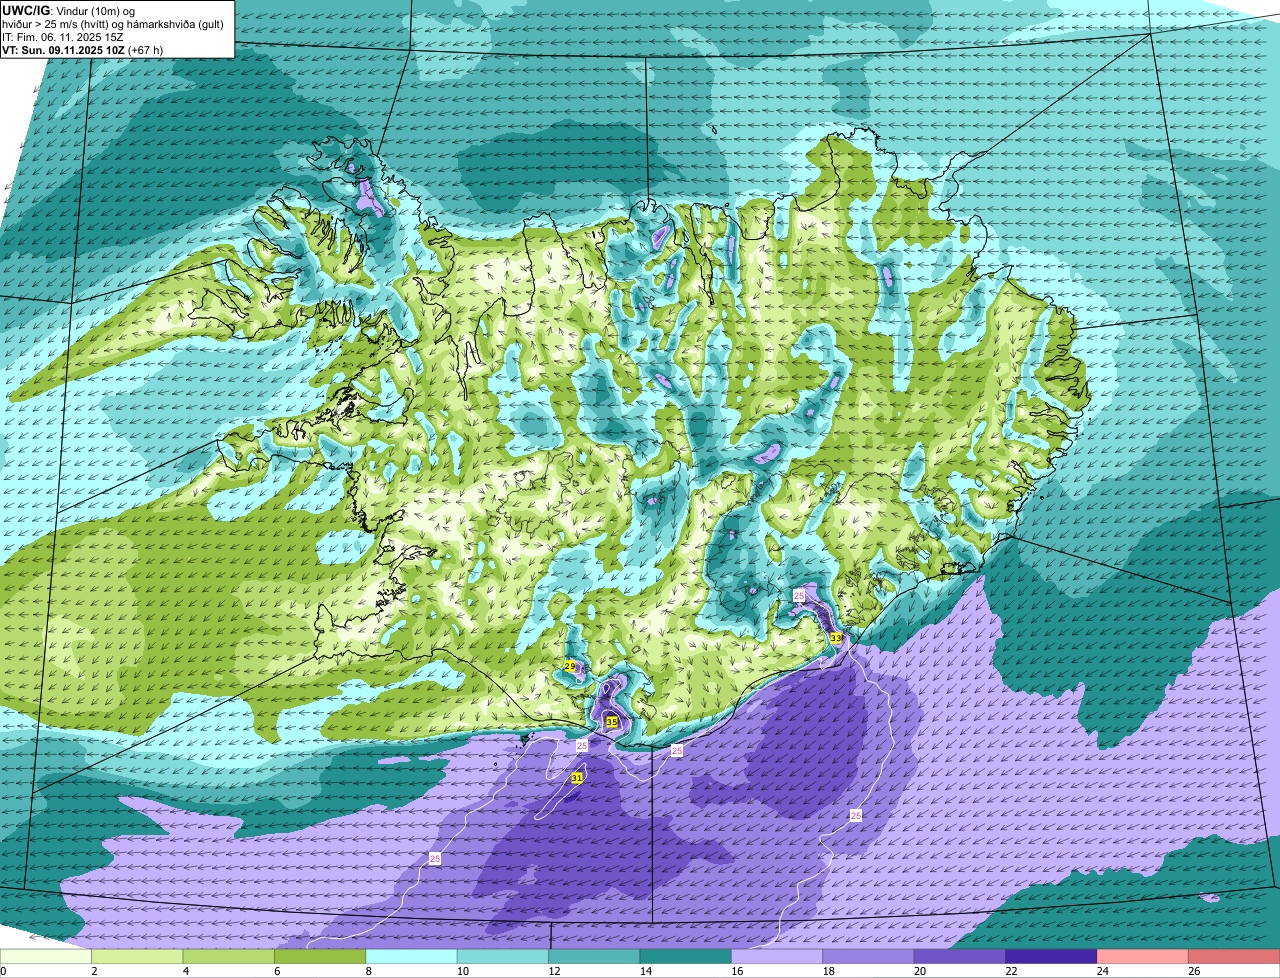The height and width of the screenshot is (978, 1280).
Task: Click the 4–6 m/s green legend swatch
Action: tap(229, 956)
